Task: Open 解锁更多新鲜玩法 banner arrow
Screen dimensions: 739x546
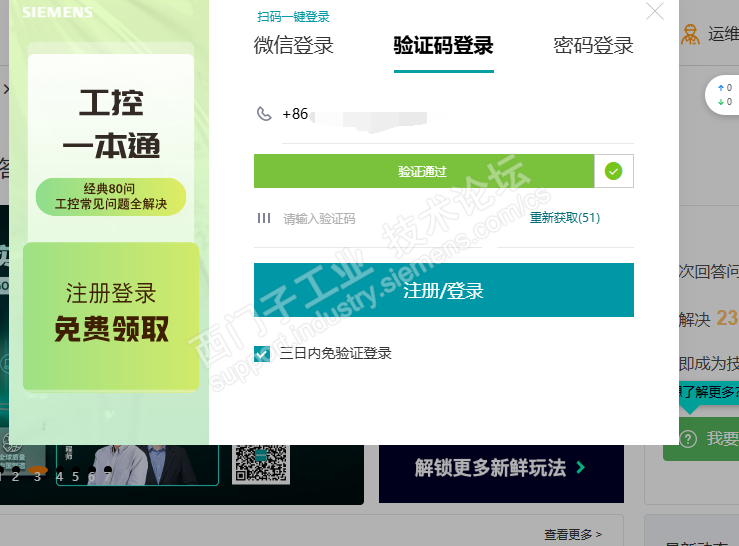Action: pos(581,468)
